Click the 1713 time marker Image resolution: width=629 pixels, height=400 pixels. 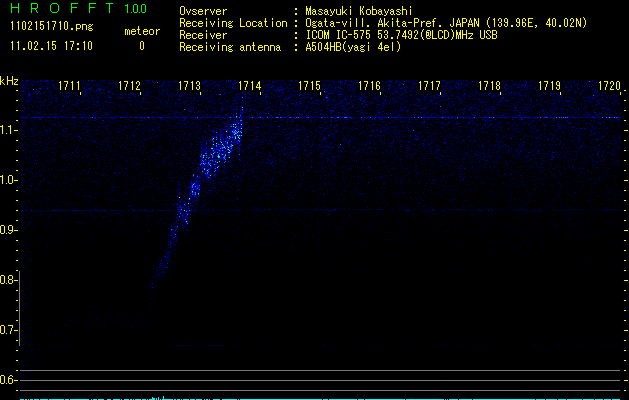click(190, 87)
